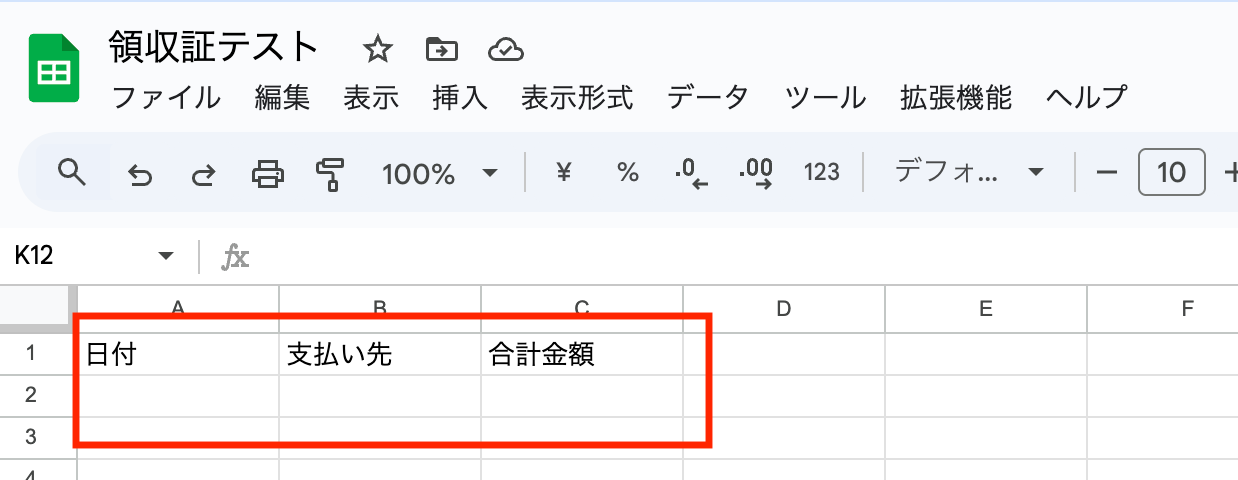Print the spreadsheet with printer icon
Screen dimensions: 1238x480
pyautogui.click(x=267, y=174)
